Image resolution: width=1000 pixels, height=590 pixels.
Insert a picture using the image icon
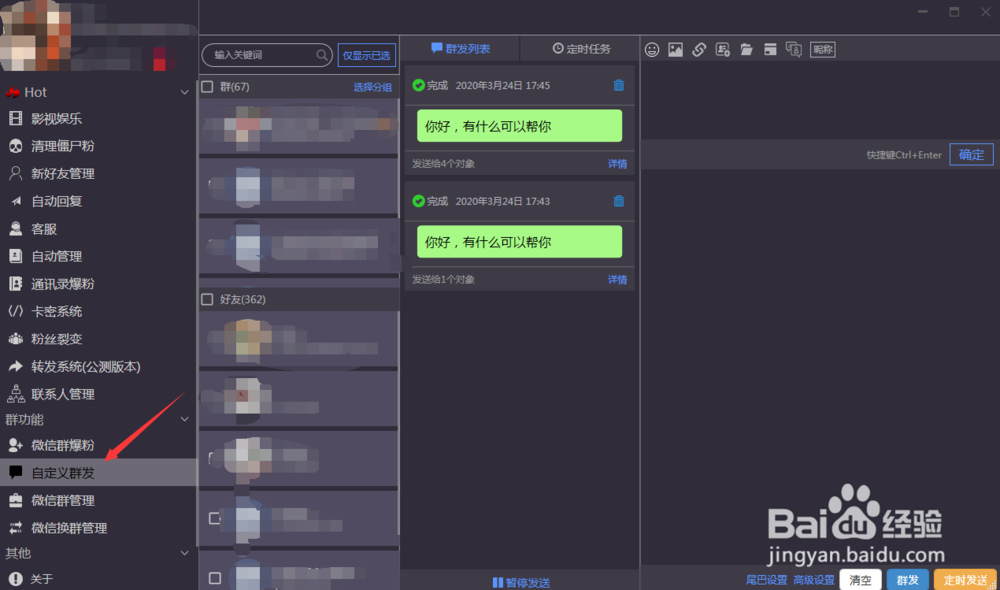[x=675, y=50]
